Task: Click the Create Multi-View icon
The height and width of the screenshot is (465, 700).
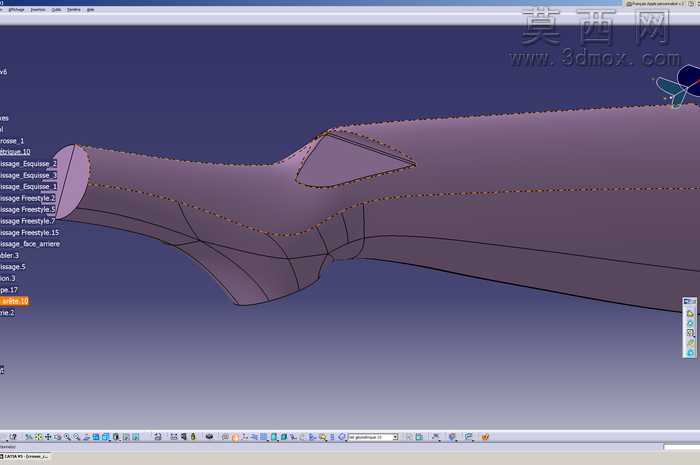Action: [x=96, y=437]
